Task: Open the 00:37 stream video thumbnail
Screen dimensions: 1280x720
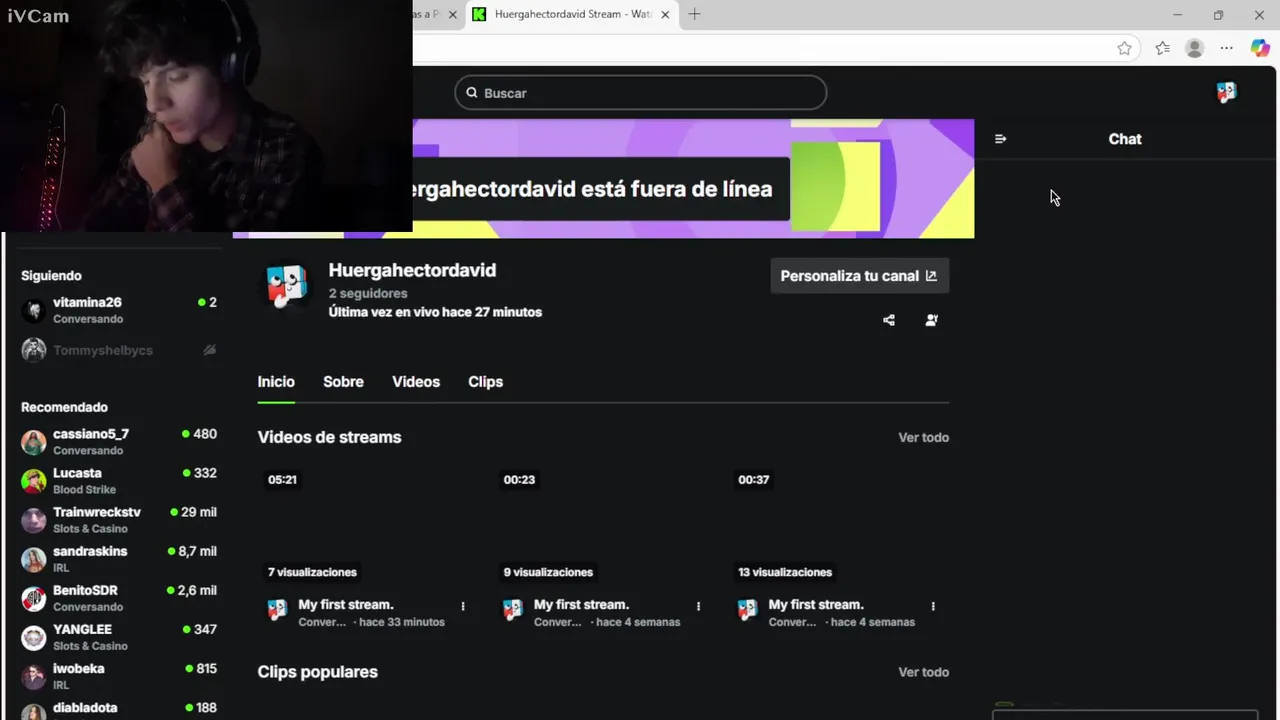Action: tap(836, 525)
